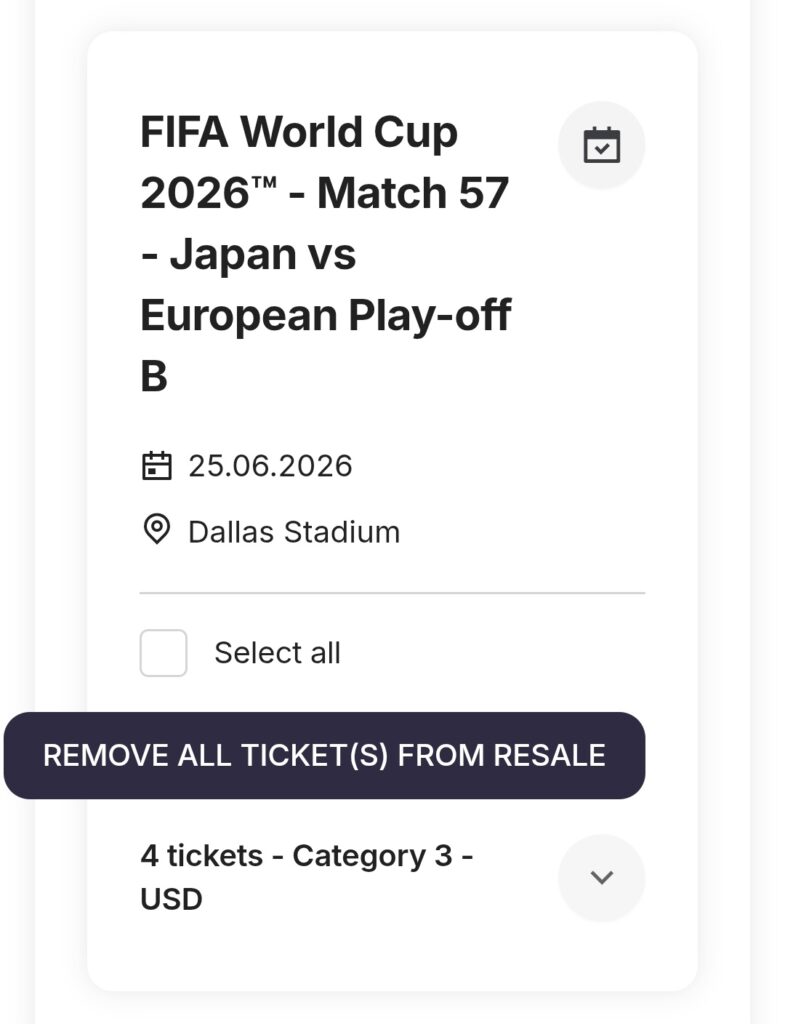Image resolution: width=785 pixels, height=1024 pixels.
Task: Select the "Japan vs" heading line
Action: (248, 255)
